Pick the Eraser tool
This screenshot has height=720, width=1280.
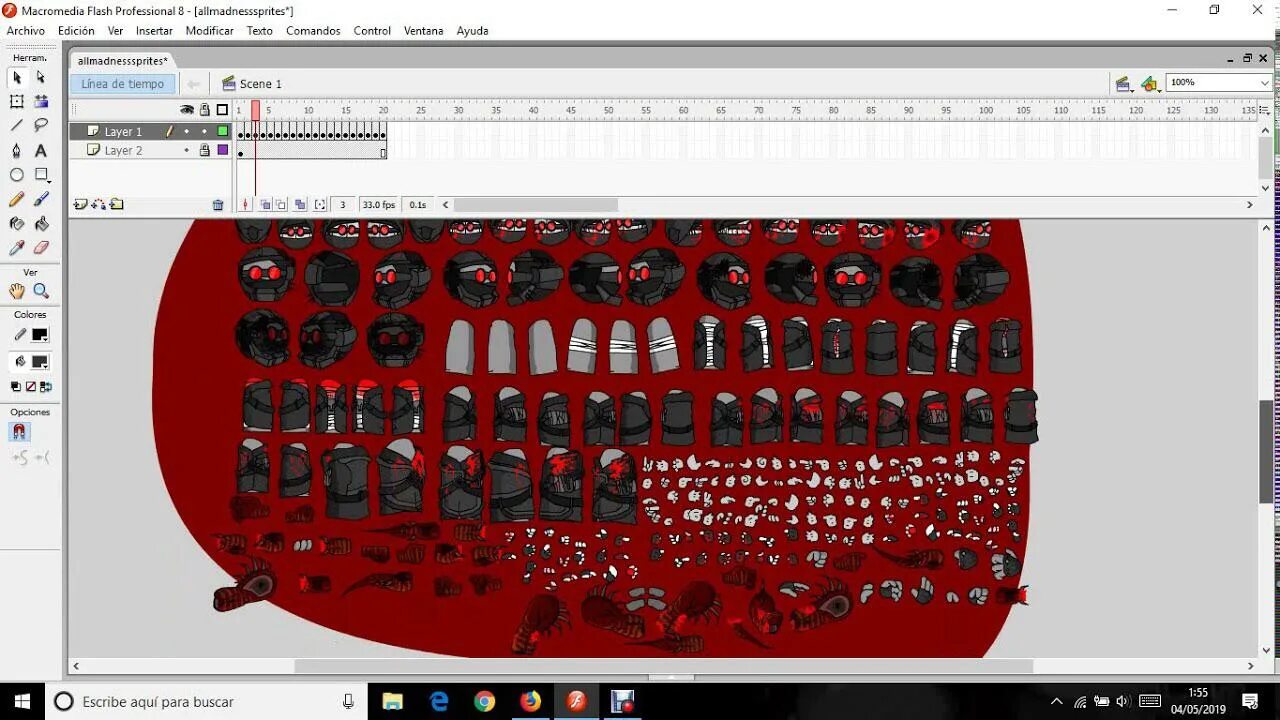pyautogui.click(x=41, y=247)
